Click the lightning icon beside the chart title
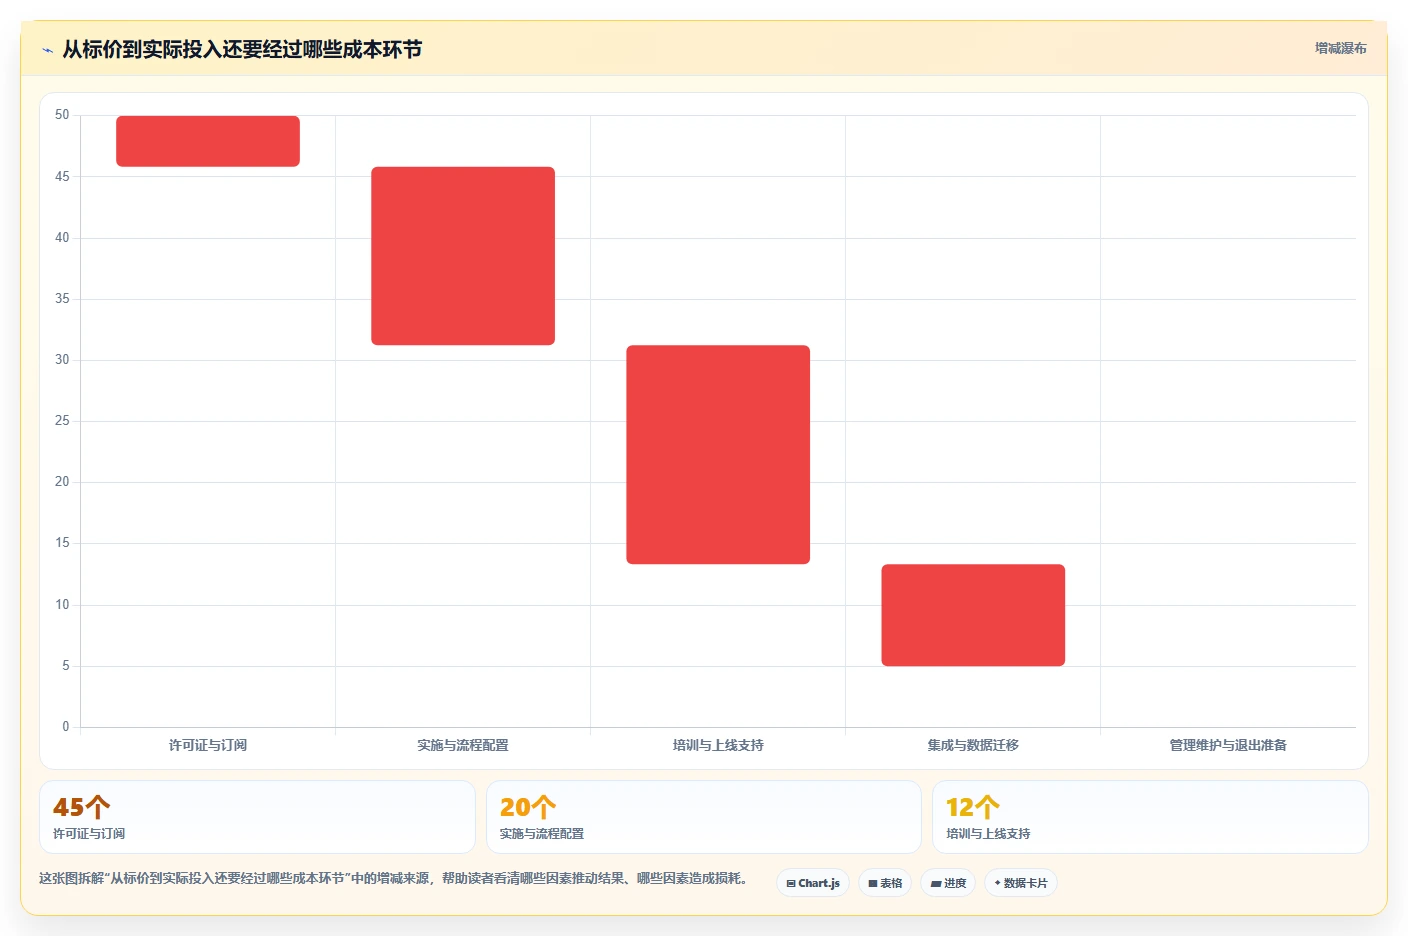 pyautogui.click(x=47, y=50)
